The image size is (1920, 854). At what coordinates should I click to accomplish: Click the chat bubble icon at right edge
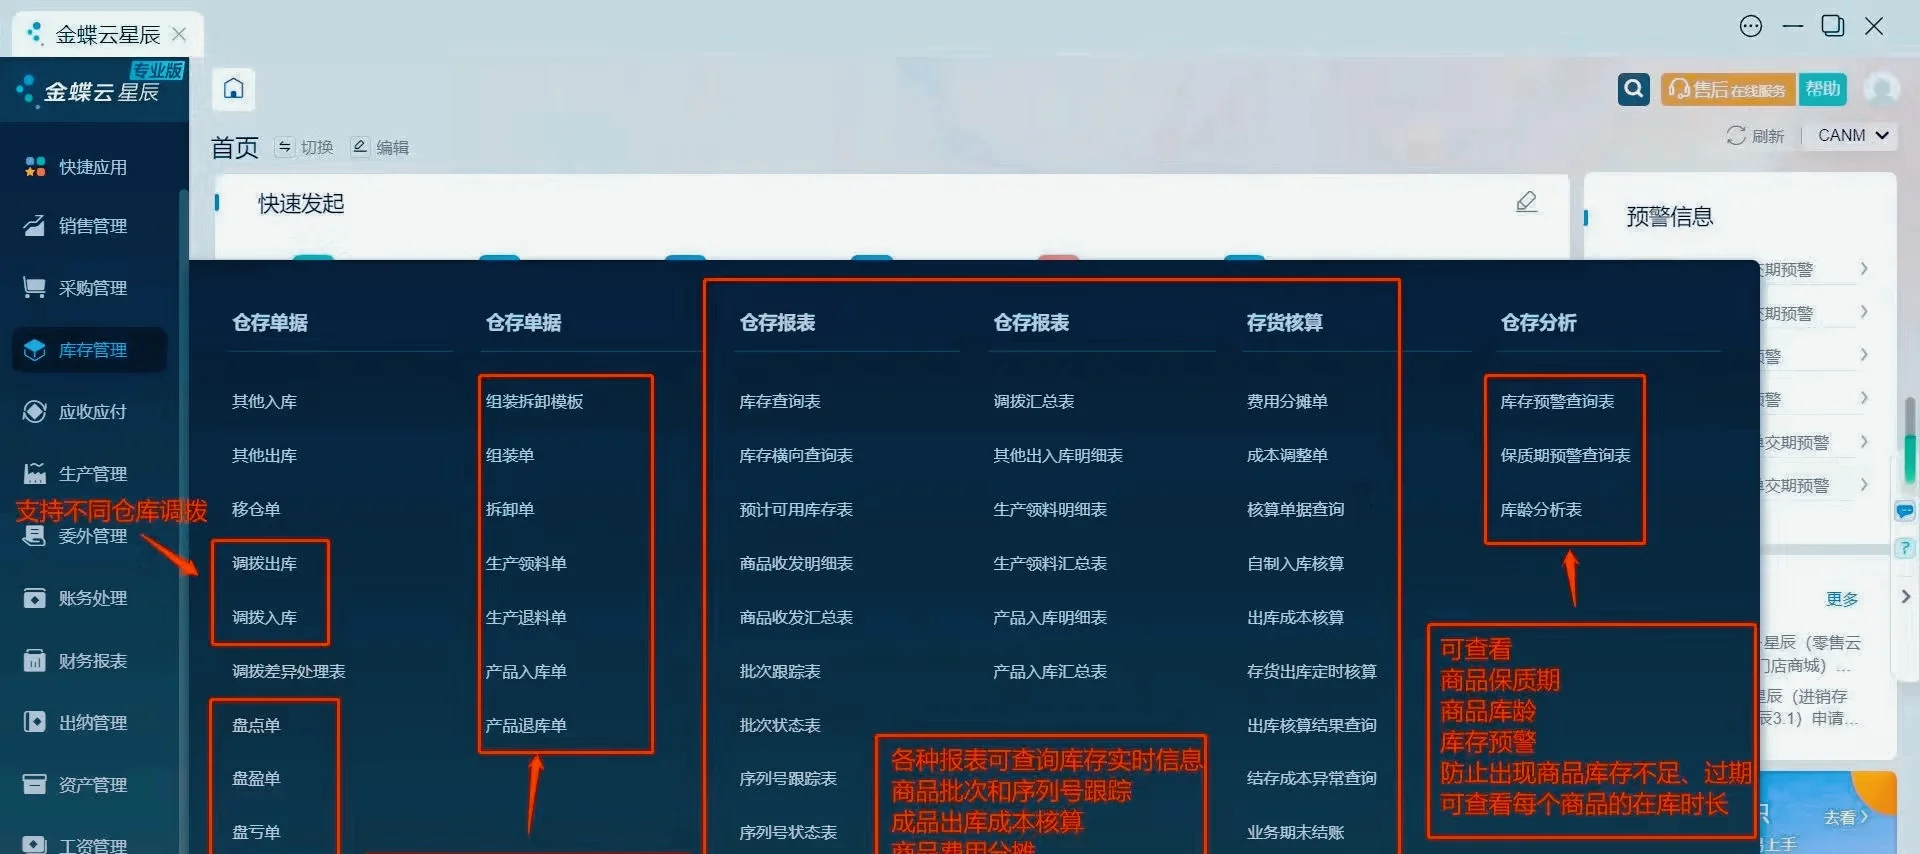tap(1905, 512)
